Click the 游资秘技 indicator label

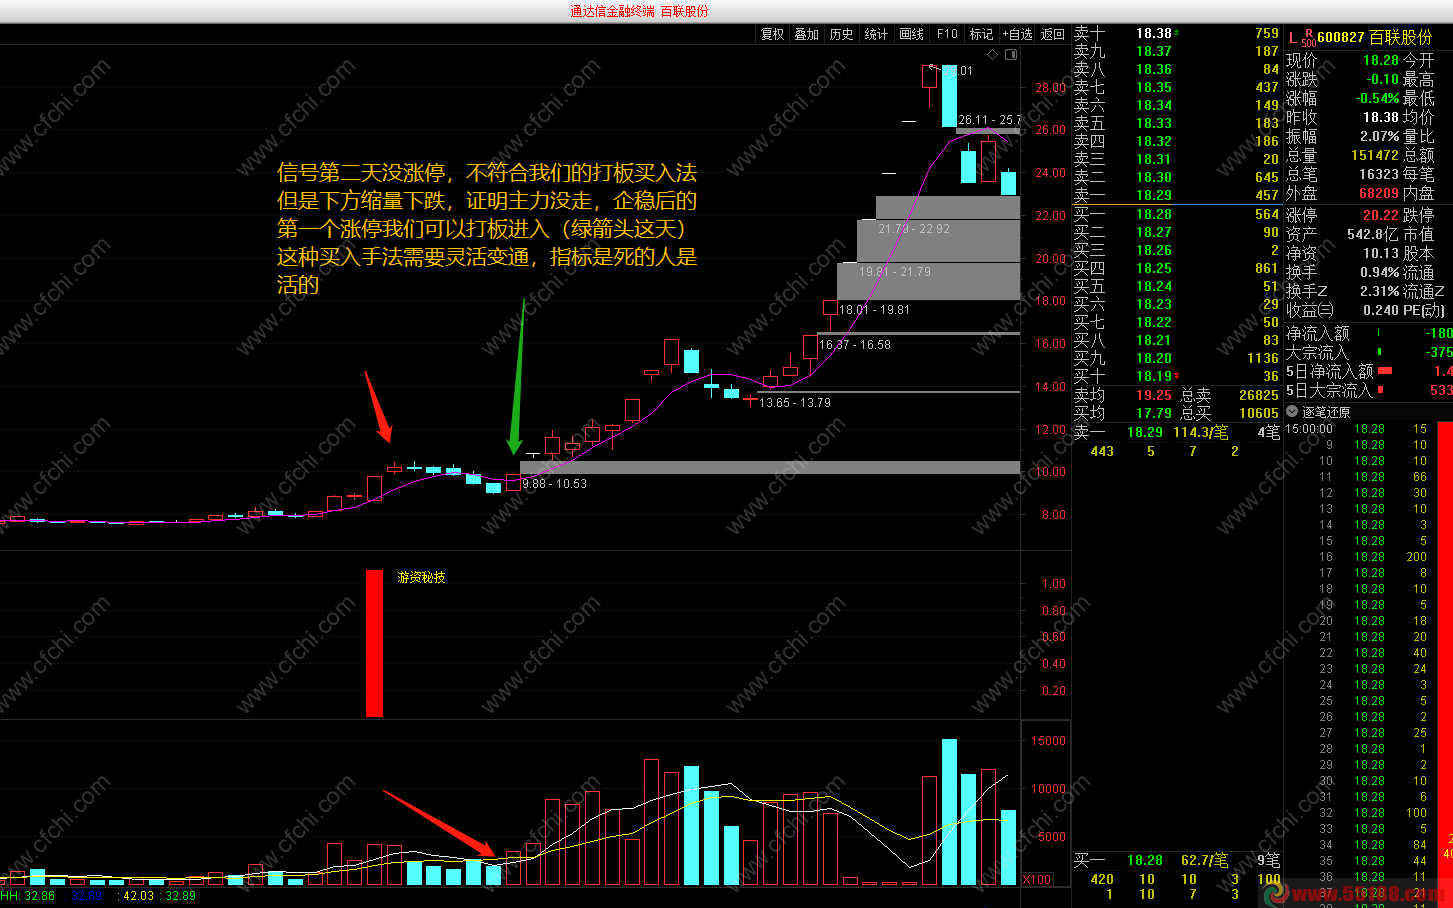point(421,578)
